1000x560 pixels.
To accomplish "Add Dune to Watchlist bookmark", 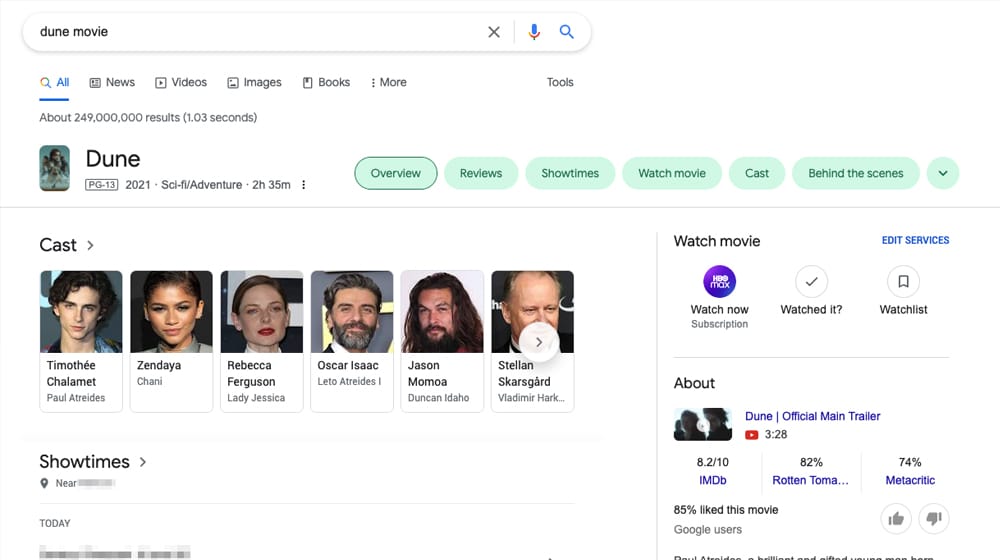I will click(903, 281).
